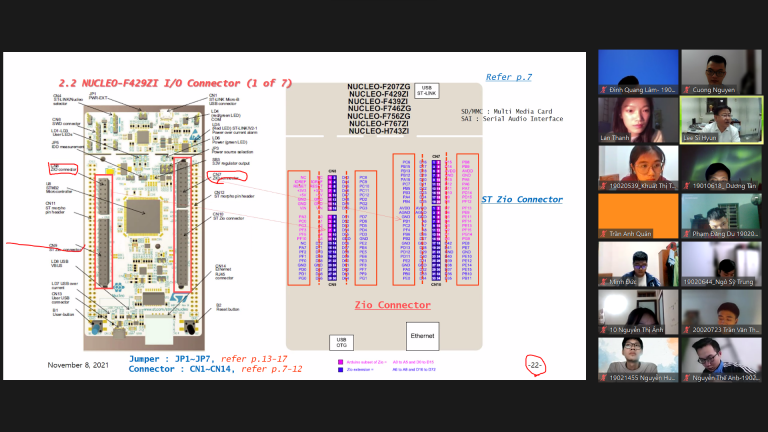Click the muted mic icon beside Nguyễn Thế Anh

pos(687,378)
